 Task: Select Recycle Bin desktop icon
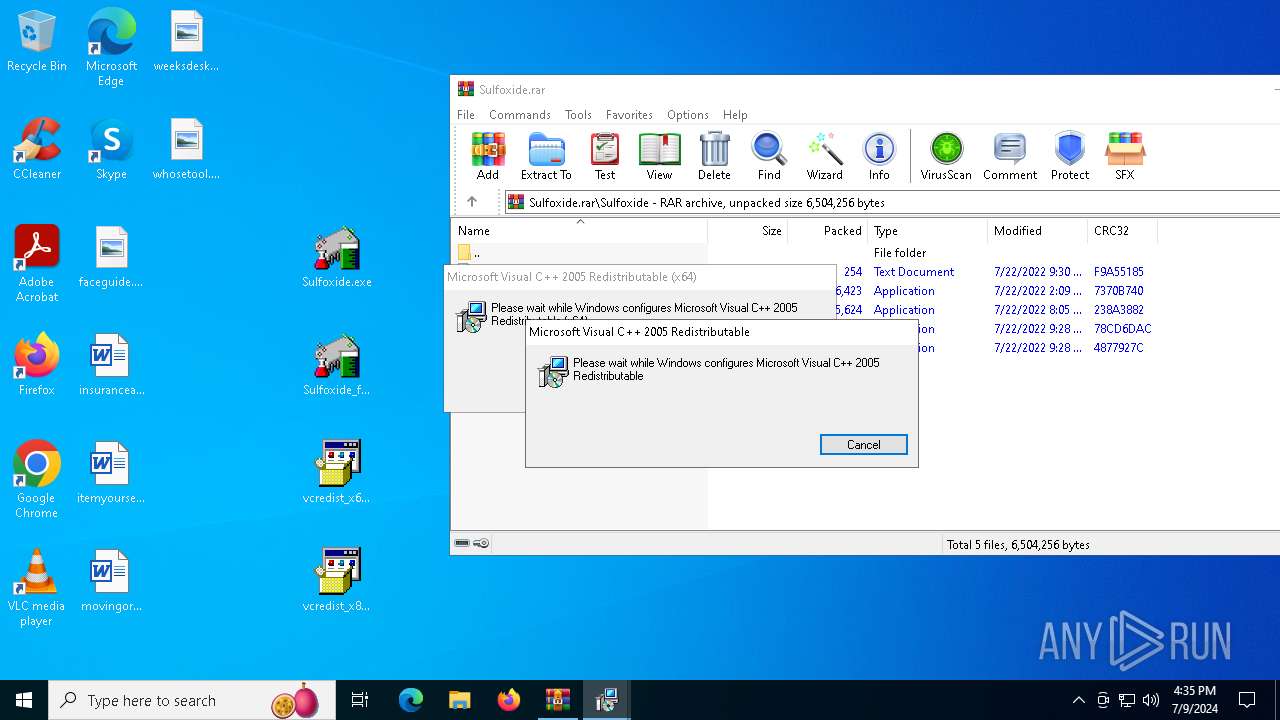(x=37, y=42)
